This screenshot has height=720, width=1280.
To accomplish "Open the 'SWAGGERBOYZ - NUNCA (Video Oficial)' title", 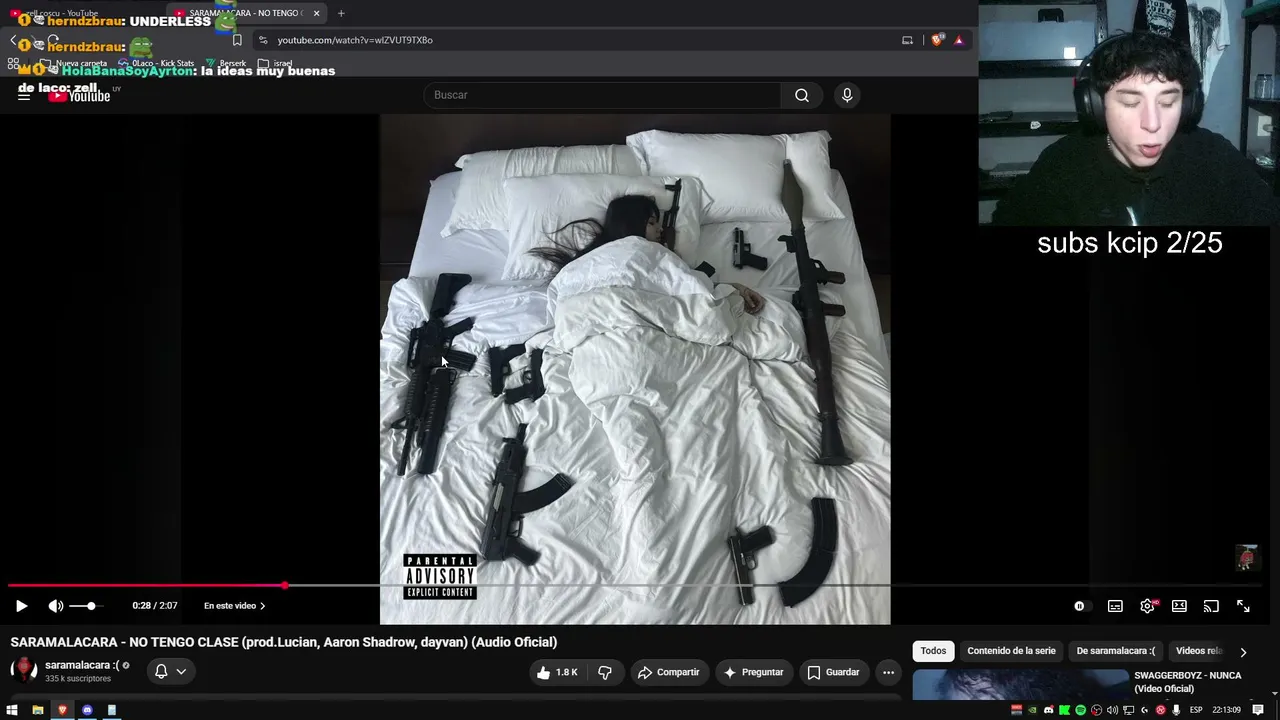I will click(1187, 682).
